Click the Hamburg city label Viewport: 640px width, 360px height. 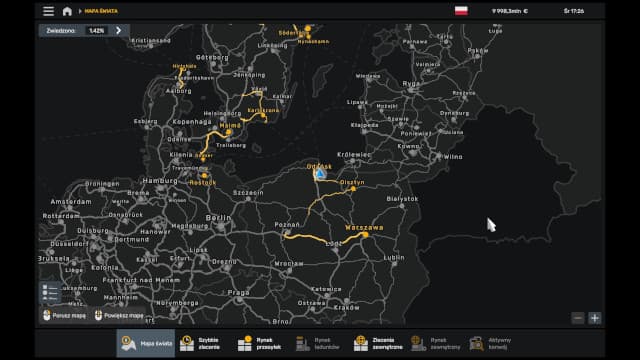[160, 180]
